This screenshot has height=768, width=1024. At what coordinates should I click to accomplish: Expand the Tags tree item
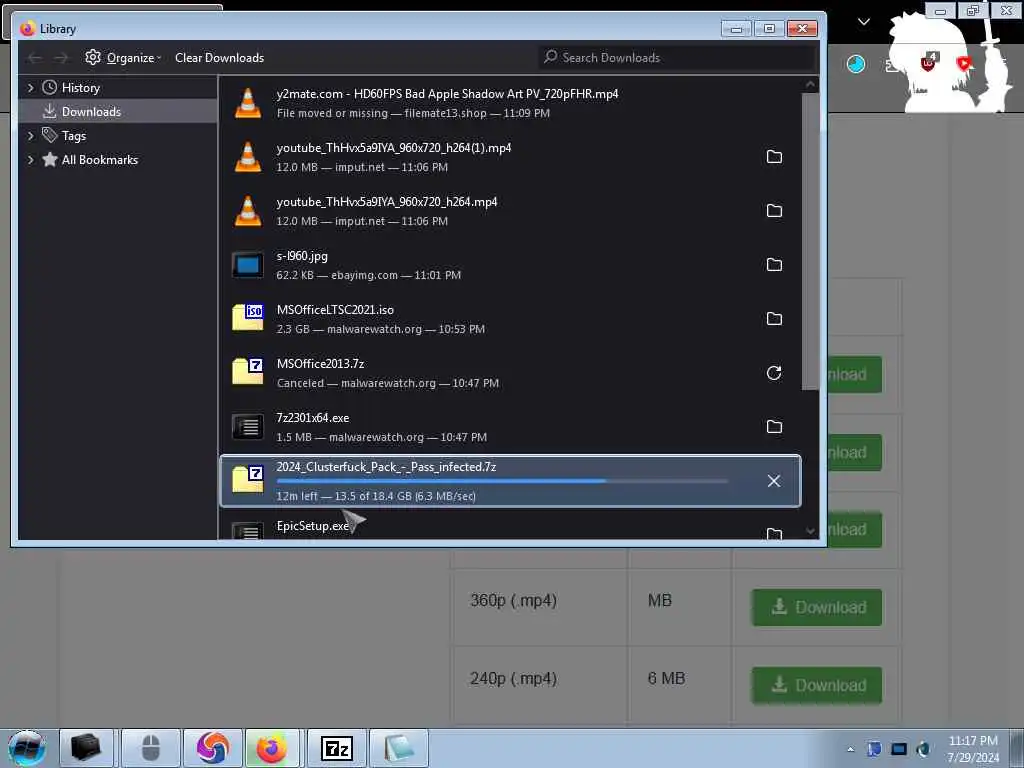coord(30,136)
